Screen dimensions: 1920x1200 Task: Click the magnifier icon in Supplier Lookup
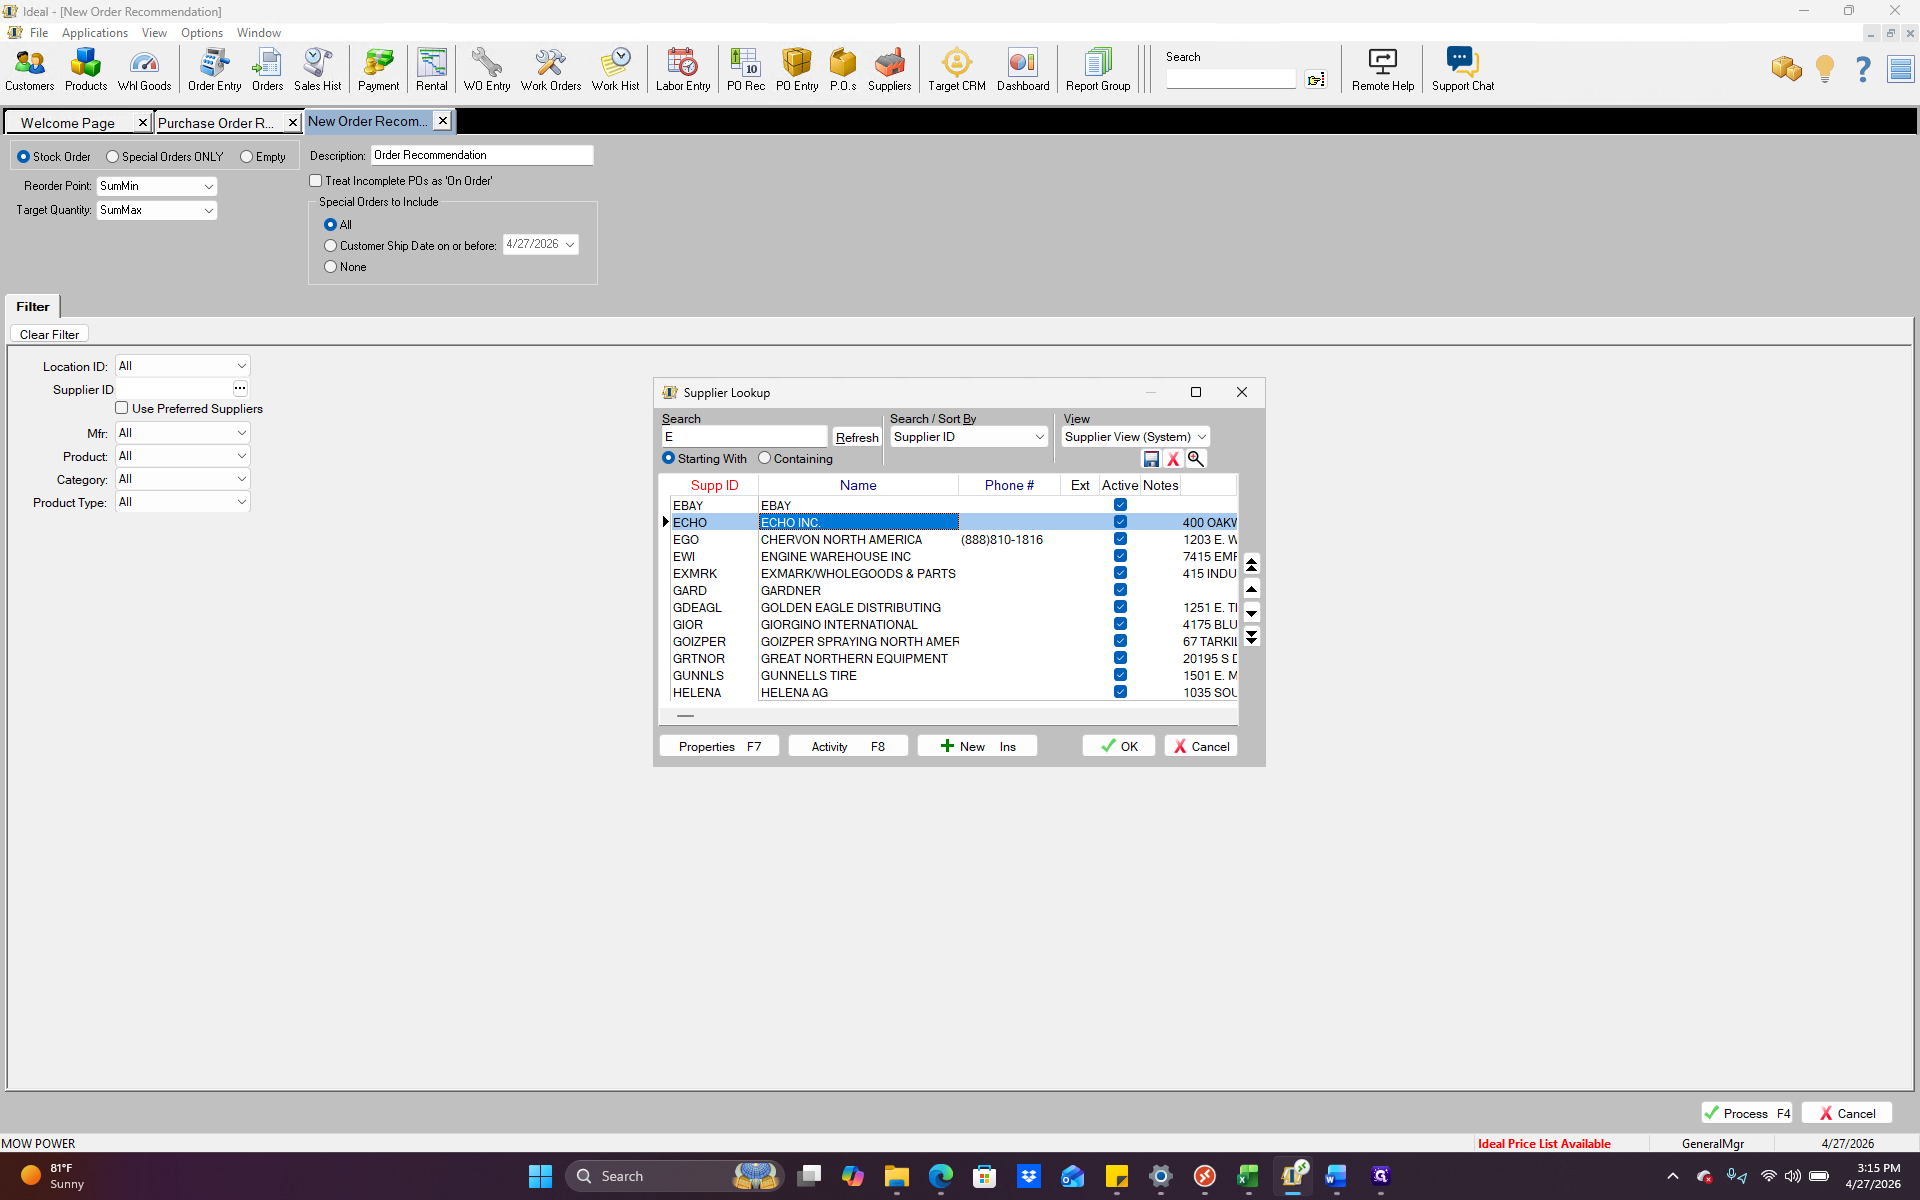(1195, 459)
